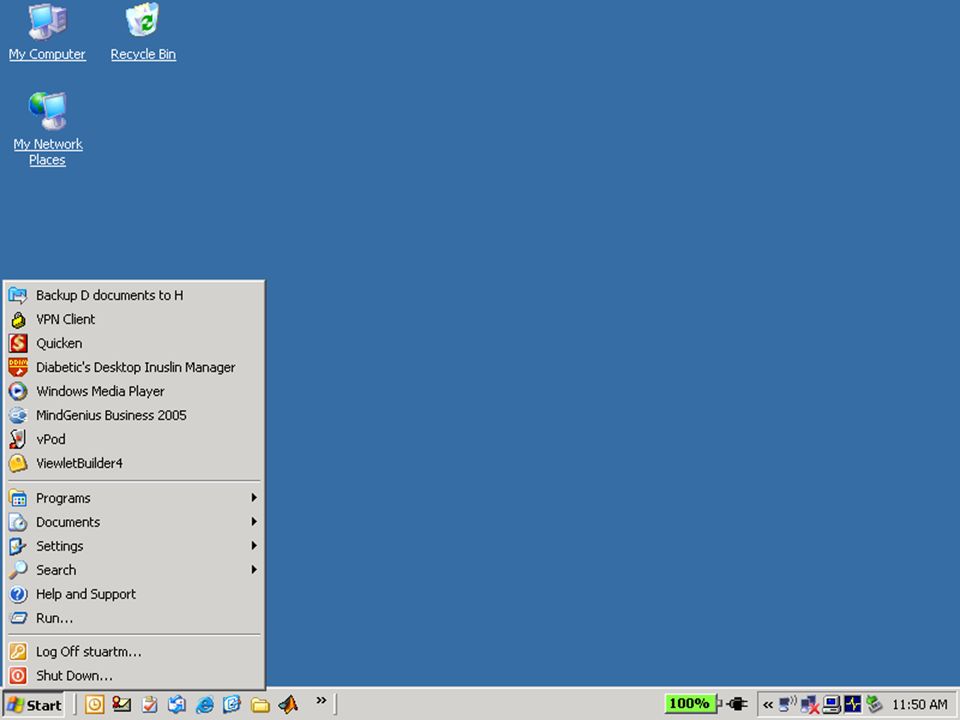Screen dimensions: 960x720
Task: Open the Run... dialog
Action: [x=134, y=618]
